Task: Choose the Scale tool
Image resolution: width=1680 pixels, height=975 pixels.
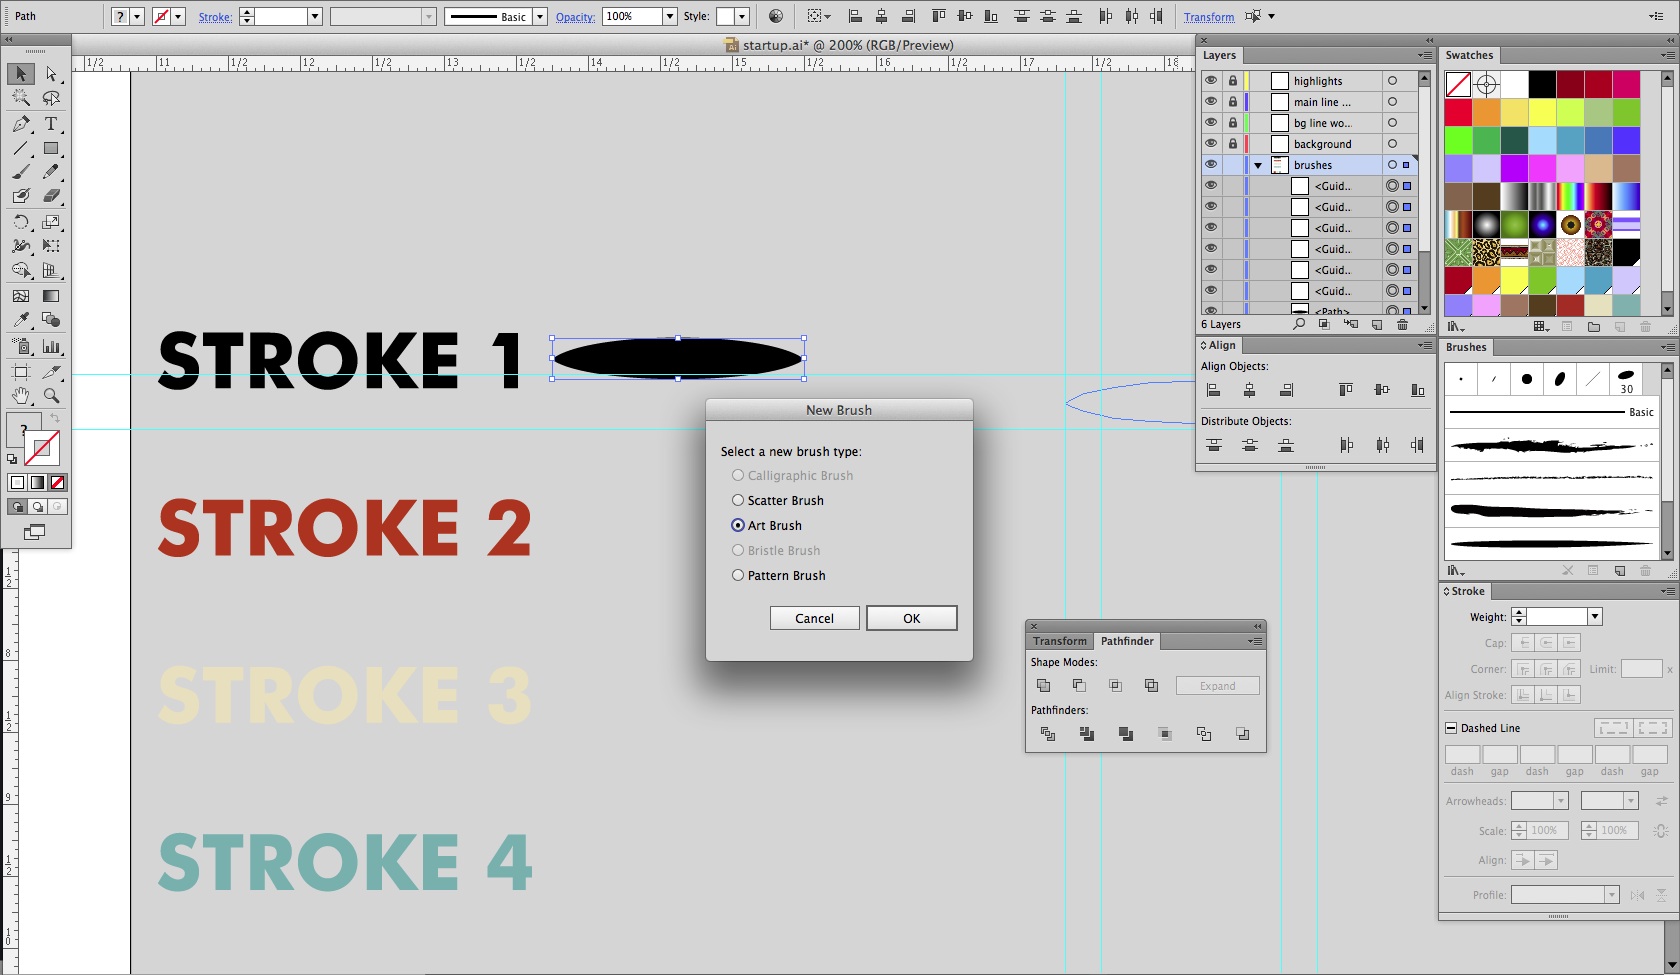Action: point(51,222)
